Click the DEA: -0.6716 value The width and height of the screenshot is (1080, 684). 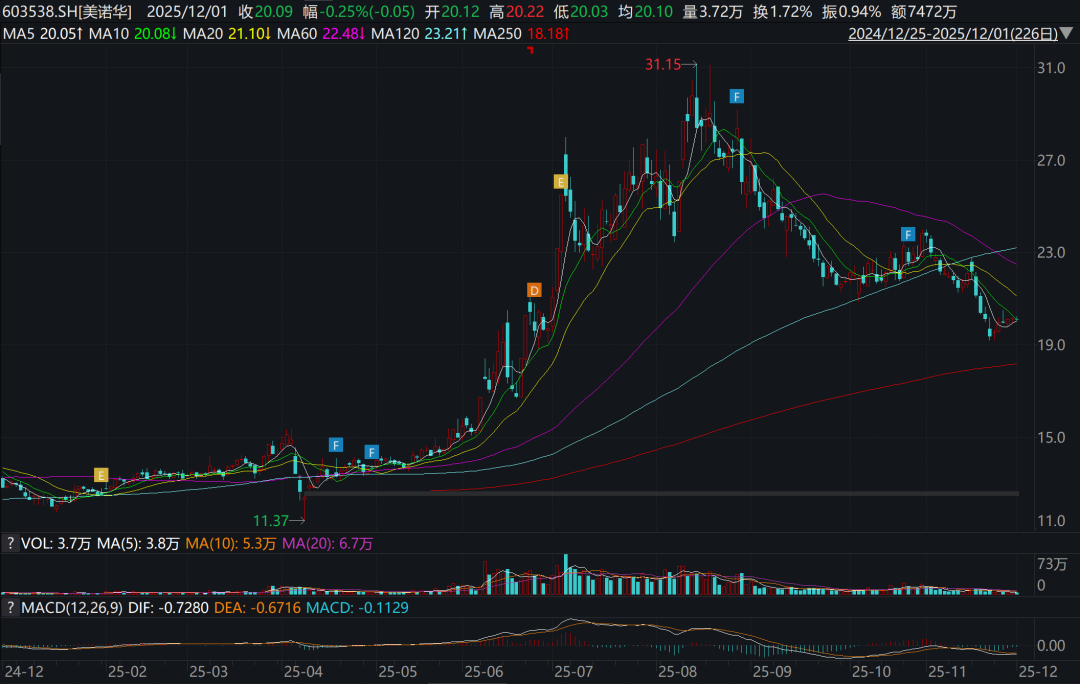258,608
